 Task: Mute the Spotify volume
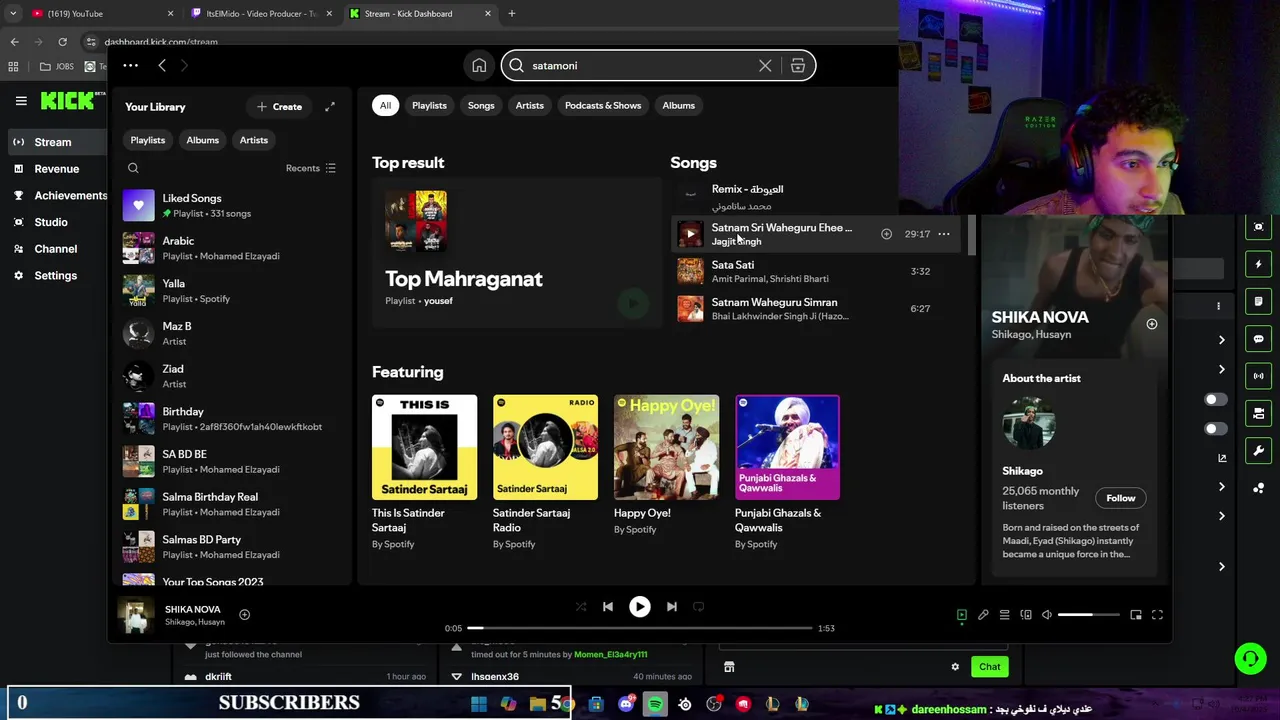[1047, 615]
